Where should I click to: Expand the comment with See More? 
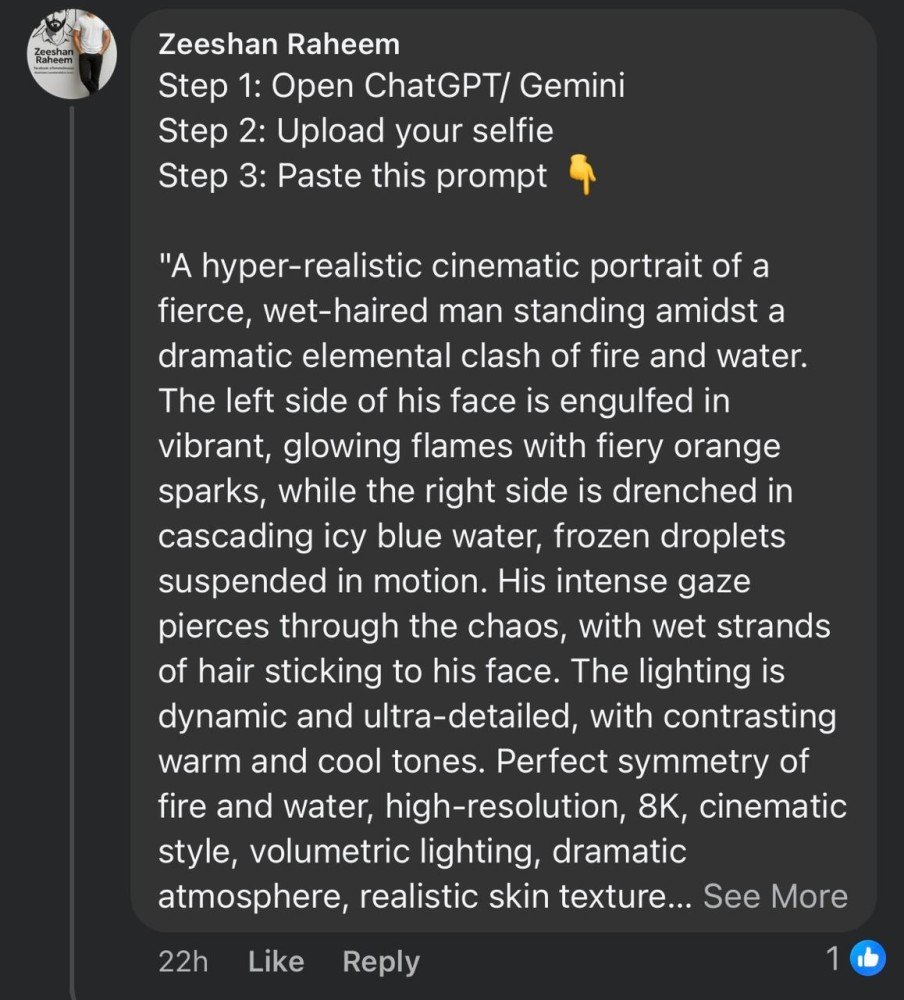click(775, 896)
